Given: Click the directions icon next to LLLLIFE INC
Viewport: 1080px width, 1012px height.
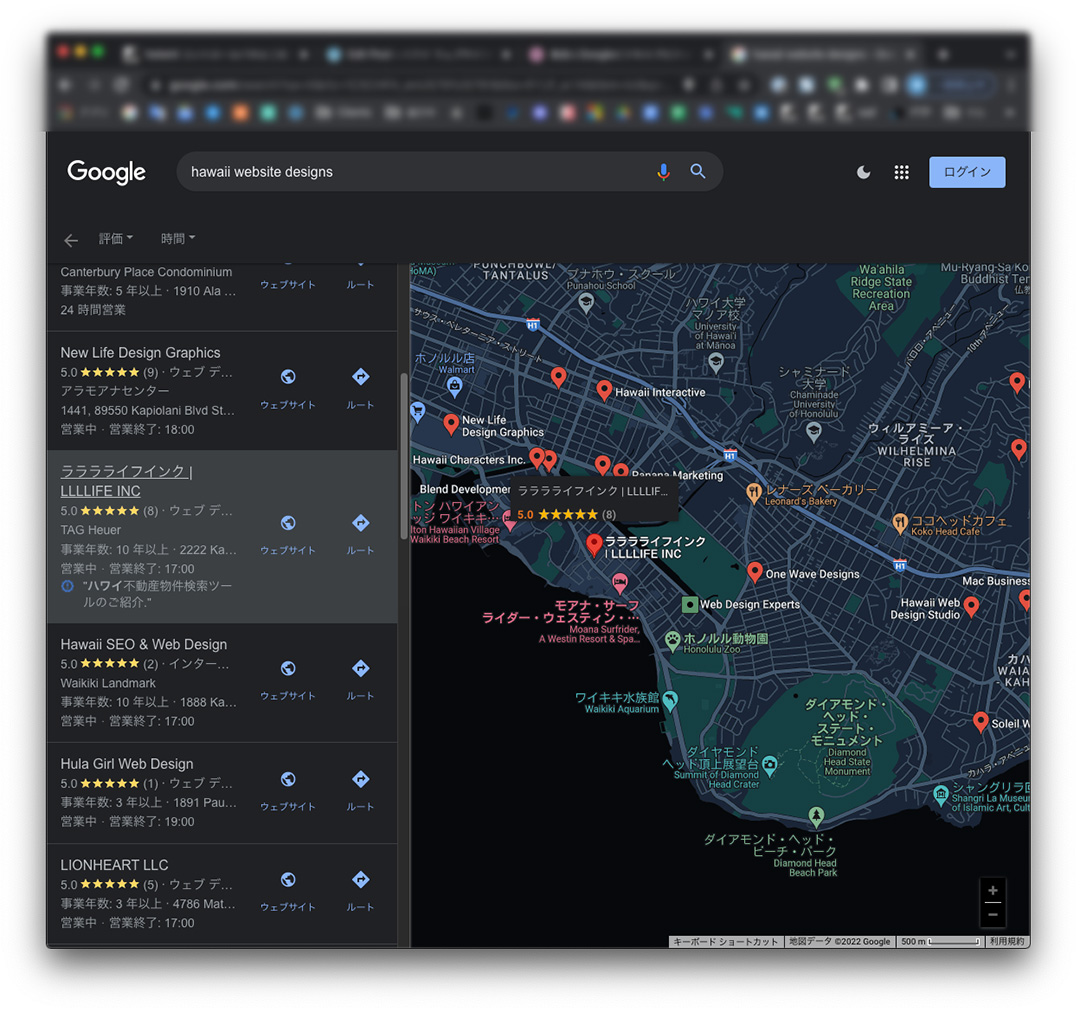Looking at the screenshot, I should pyautogui.click(x=360, y=522).
